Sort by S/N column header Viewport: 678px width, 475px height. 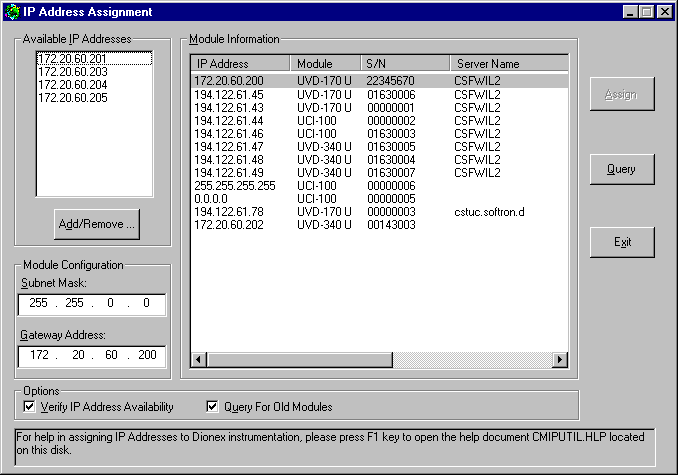coord(405,64)
